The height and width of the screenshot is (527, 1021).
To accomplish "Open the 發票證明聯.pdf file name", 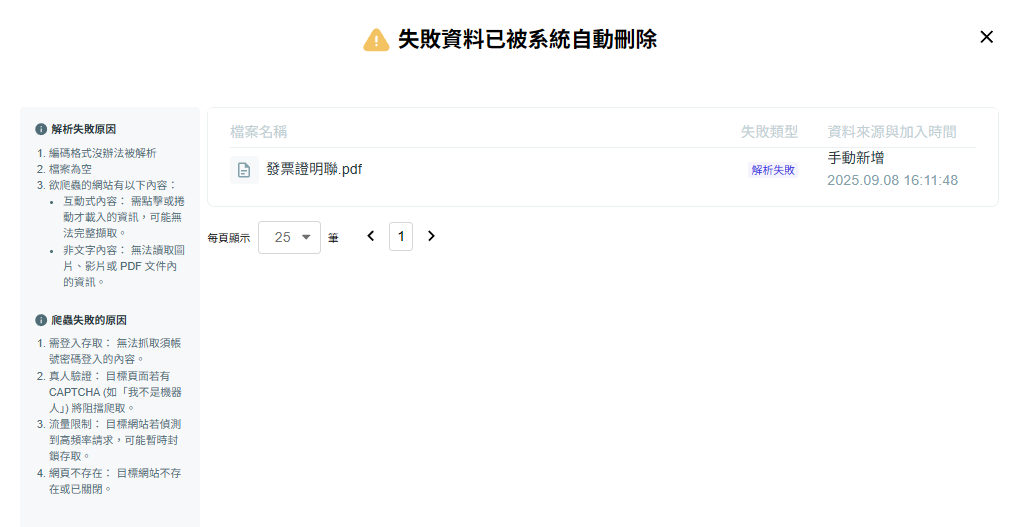I will (314, 170).
